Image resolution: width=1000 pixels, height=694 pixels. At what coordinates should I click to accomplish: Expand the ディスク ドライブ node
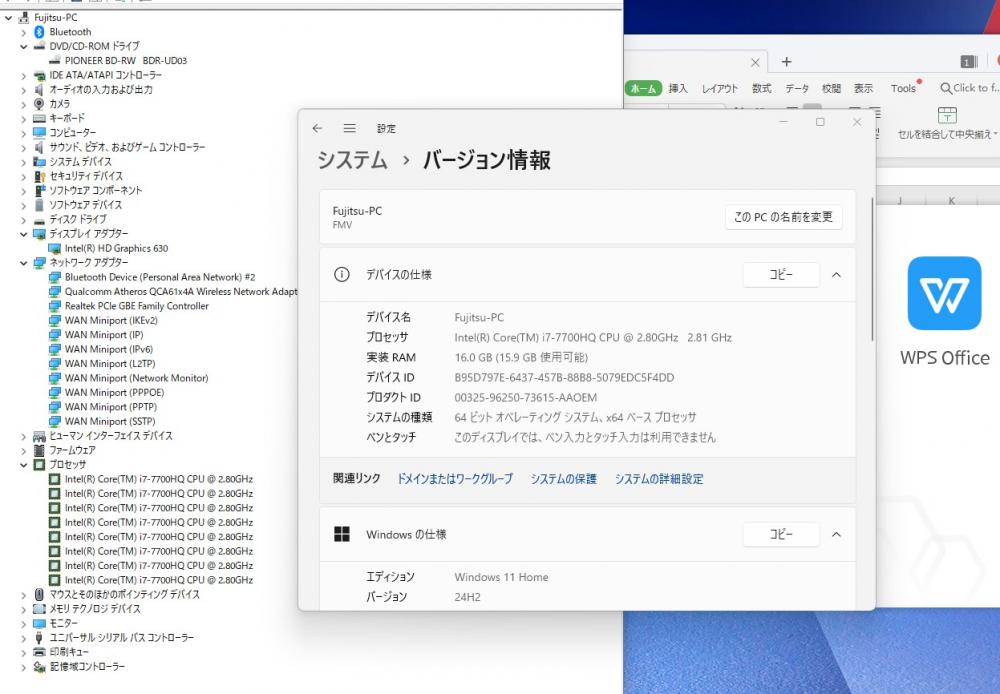pos(24,219)
